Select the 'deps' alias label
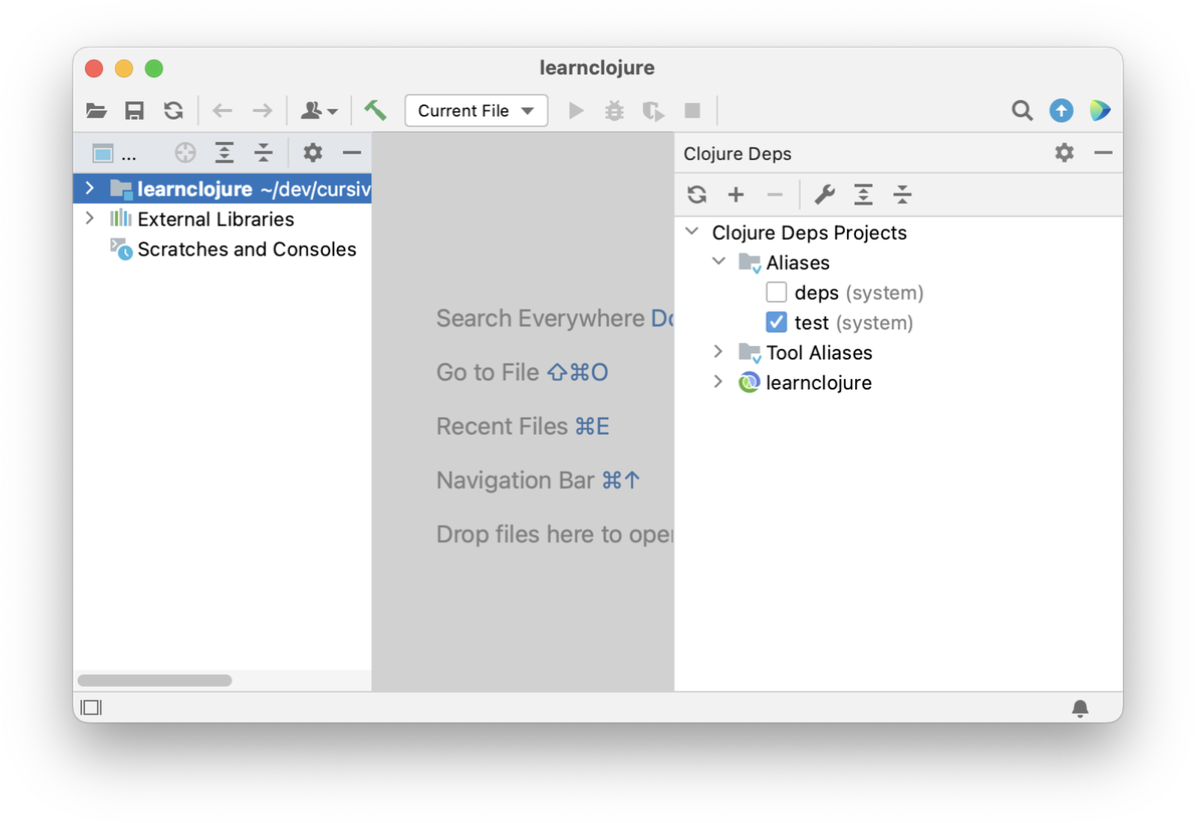This screenshot has width=1196, height=823. [x=816, y=293]
